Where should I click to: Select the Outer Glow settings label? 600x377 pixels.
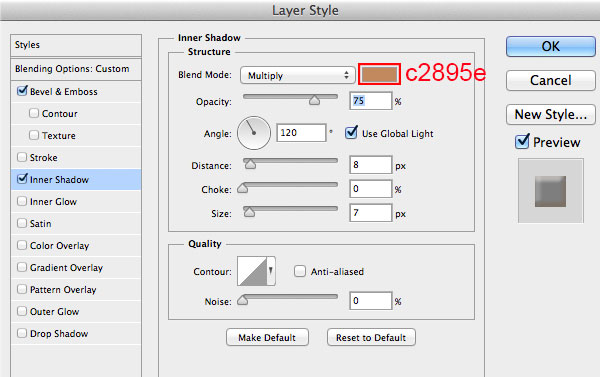coord(54,312)
